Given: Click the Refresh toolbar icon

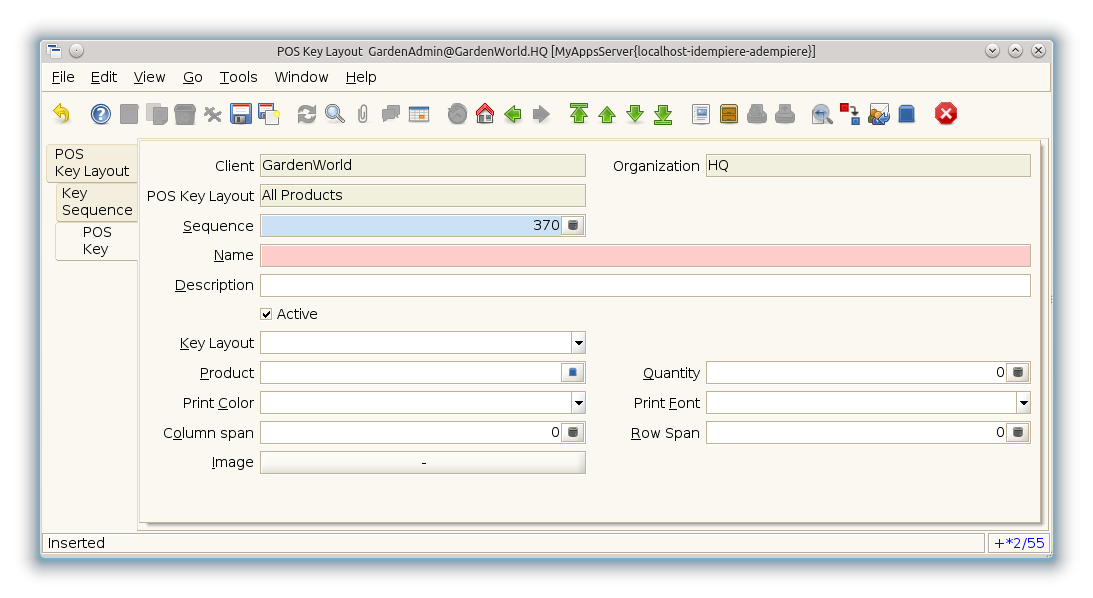Looking at the screenshot, I should click(x=307, y=114).
